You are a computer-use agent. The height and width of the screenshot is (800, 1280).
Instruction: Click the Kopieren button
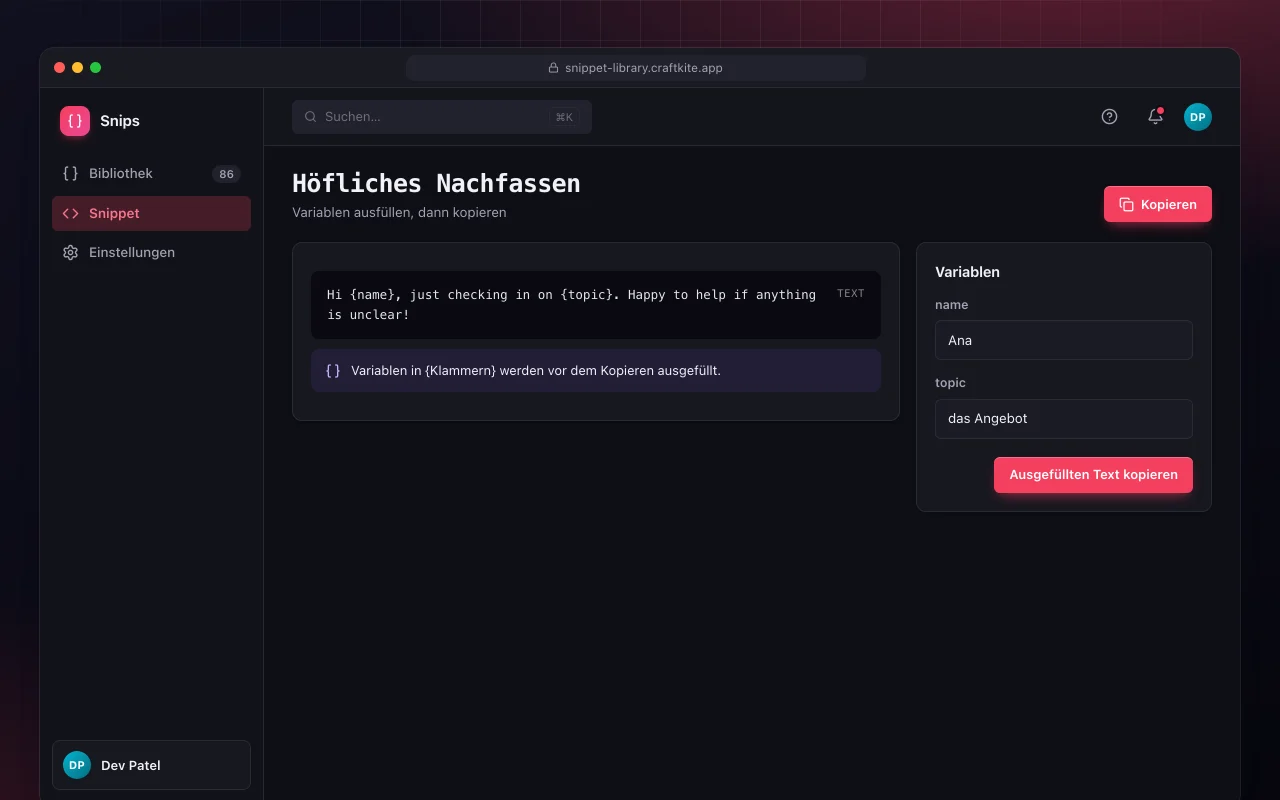(x=1158, y=204)
